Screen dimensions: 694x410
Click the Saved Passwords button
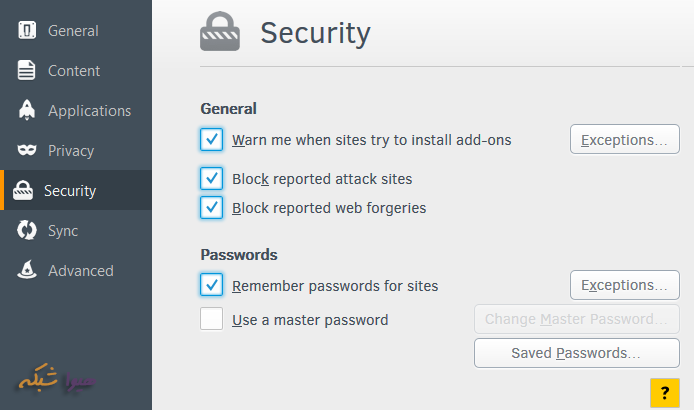tap(576, 353)
